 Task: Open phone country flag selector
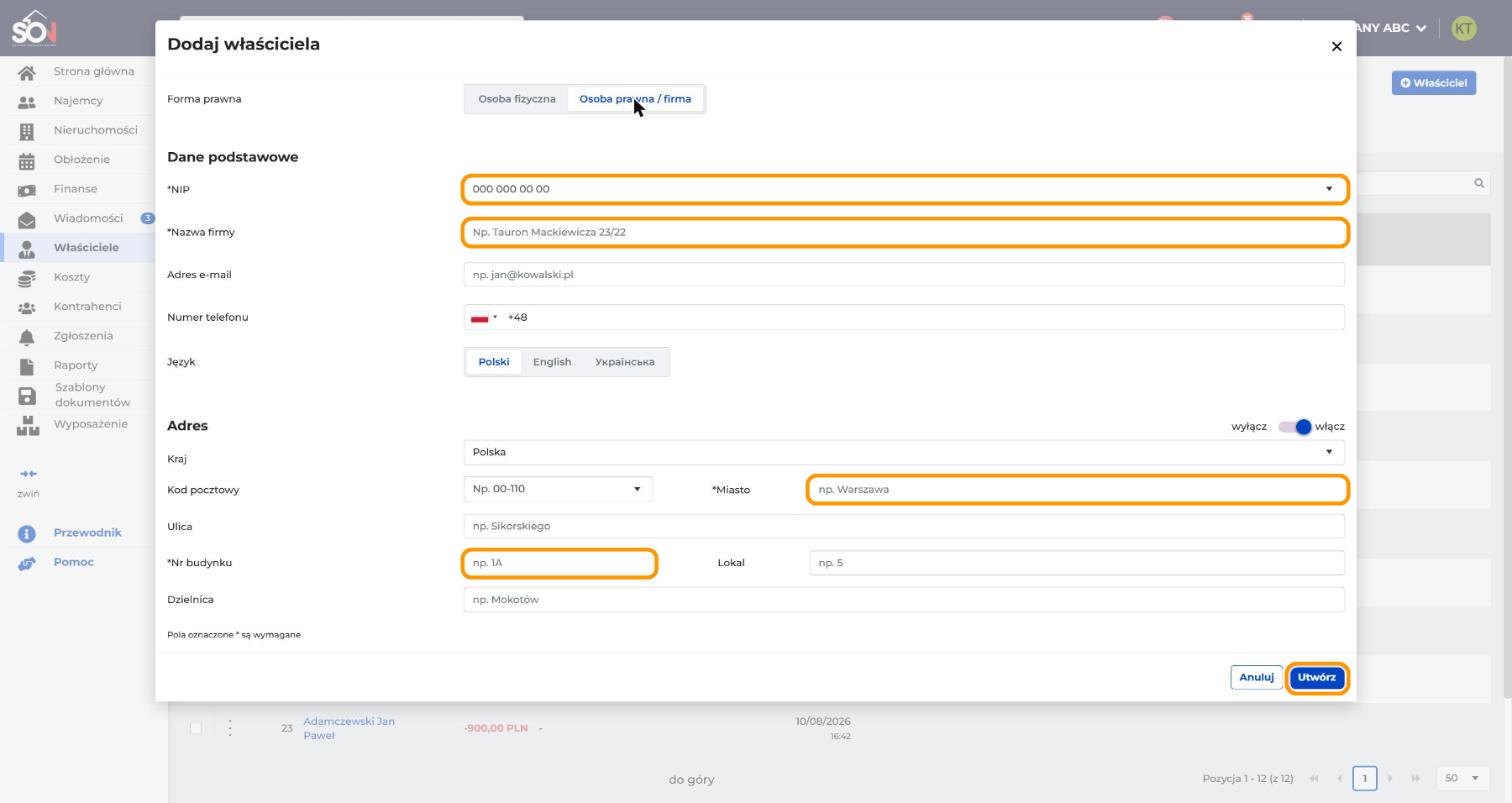point(484,318)
